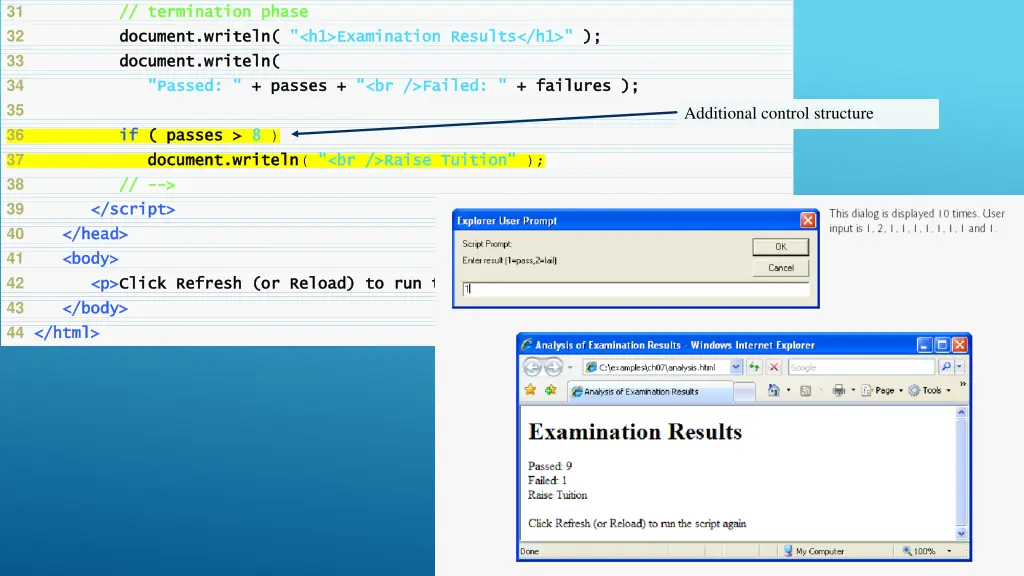The width and height of the screenshot is (1024, 576).
Task: Click the scroll down arrow in browser
Action: 961,534
